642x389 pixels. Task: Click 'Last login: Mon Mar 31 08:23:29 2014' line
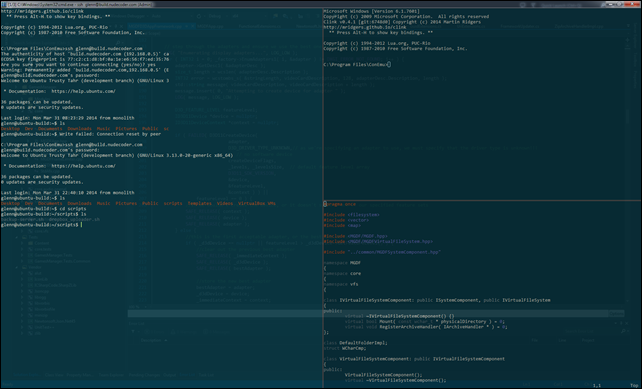[x=68, y=118]
